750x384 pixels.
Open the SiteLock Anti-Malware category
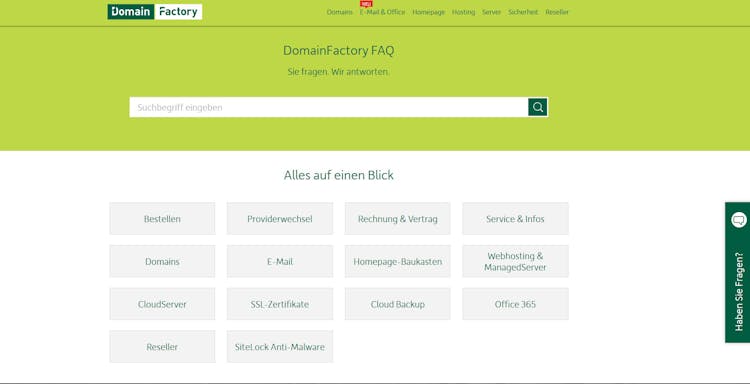pyautogui.click(x=280, y=347)
